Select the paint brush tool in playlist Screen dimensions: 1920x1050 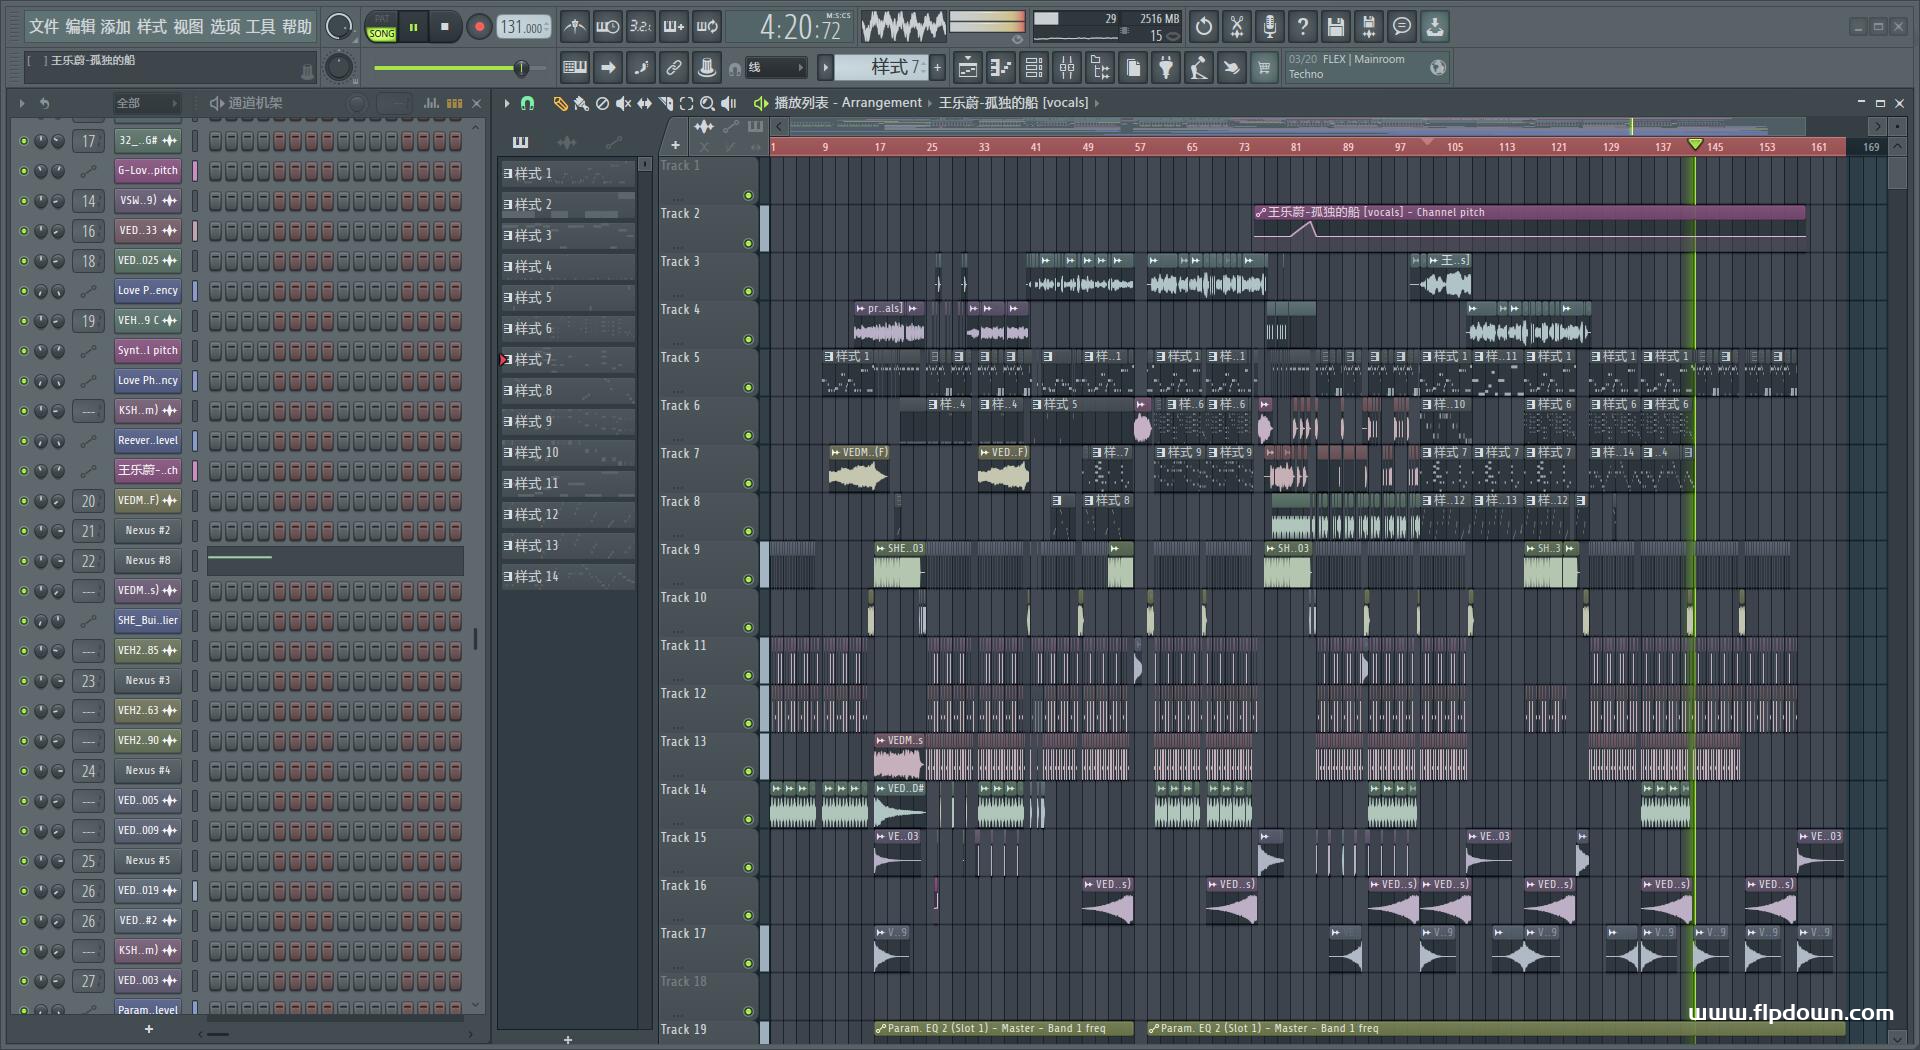pyautogui.click(x=581, y=103)
